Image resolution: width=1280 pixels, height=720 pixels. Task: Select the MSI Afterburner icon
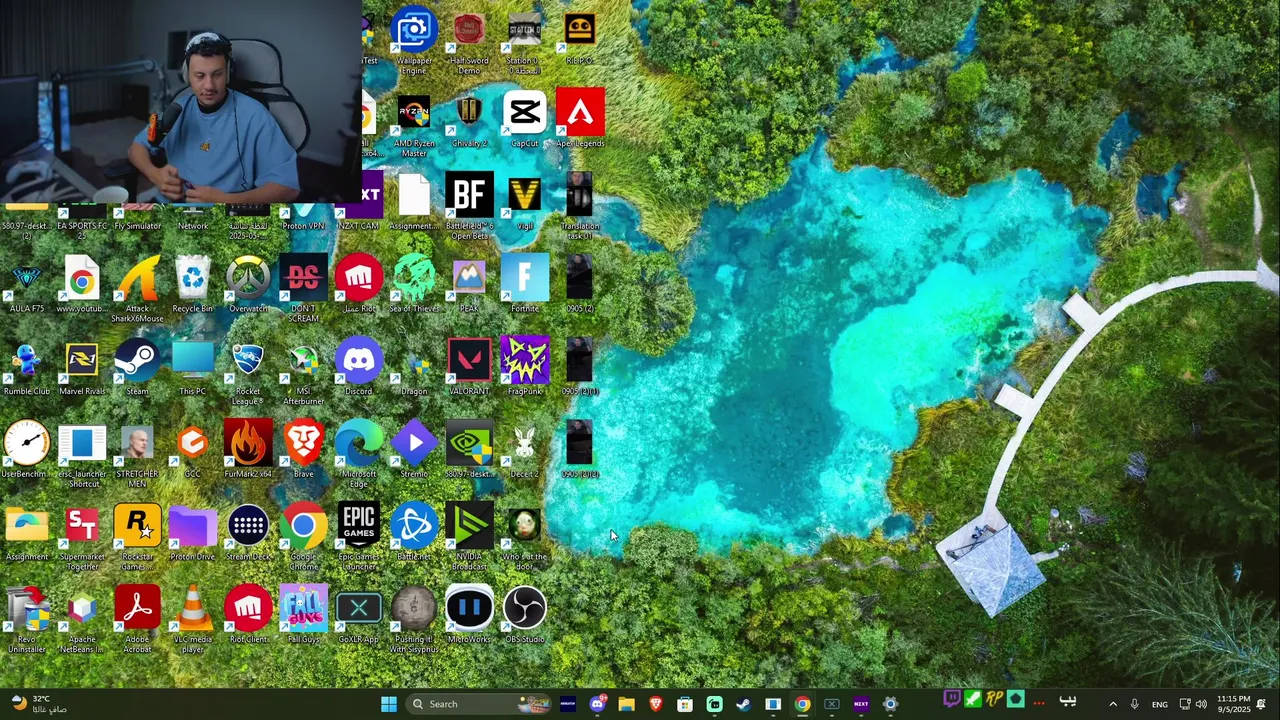coord(303,371)
